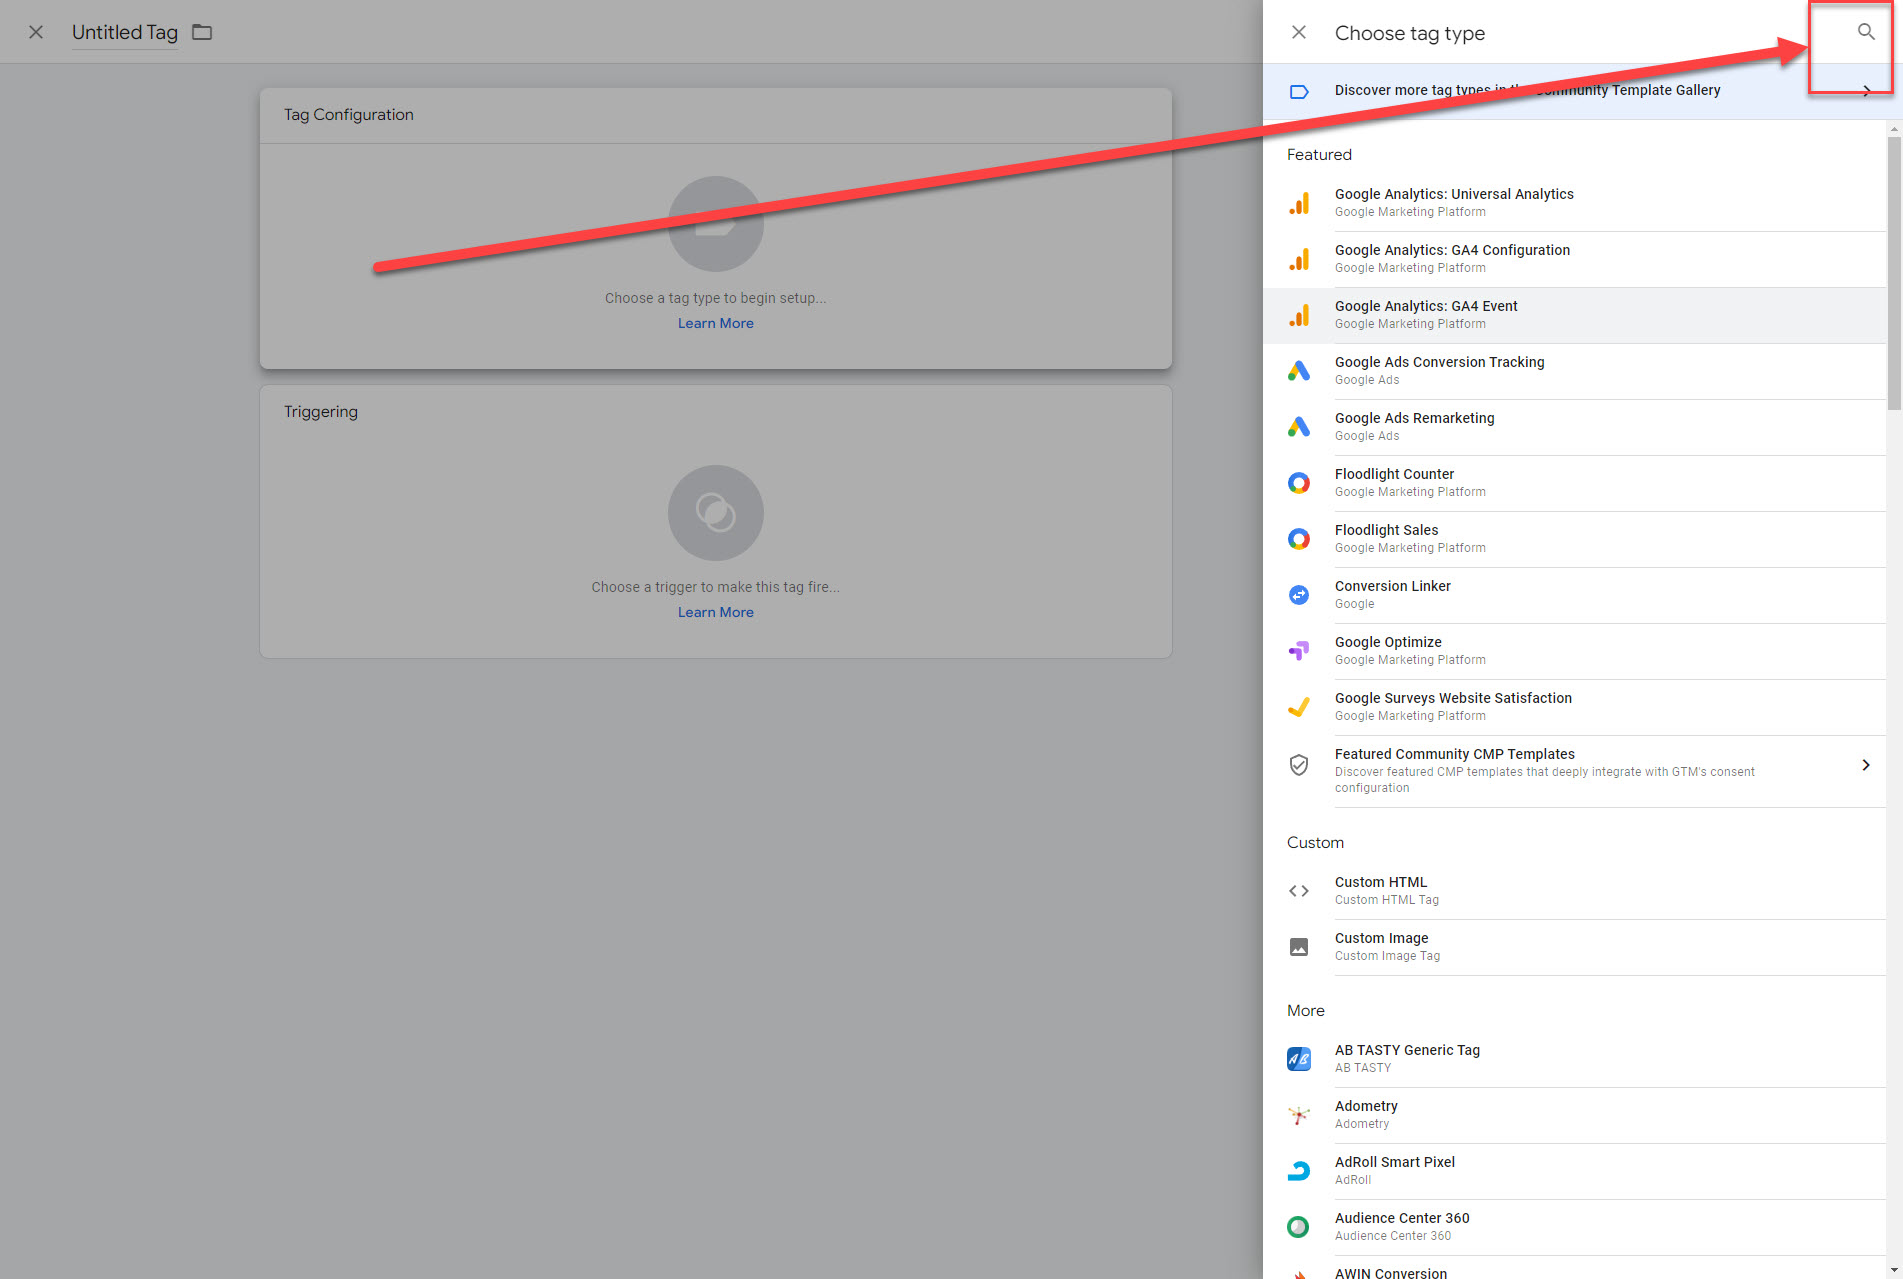This screenshot has width=1903, height=1279.
Task: Select the Google Ads Remarketing icon
Action: (1298, 427)
